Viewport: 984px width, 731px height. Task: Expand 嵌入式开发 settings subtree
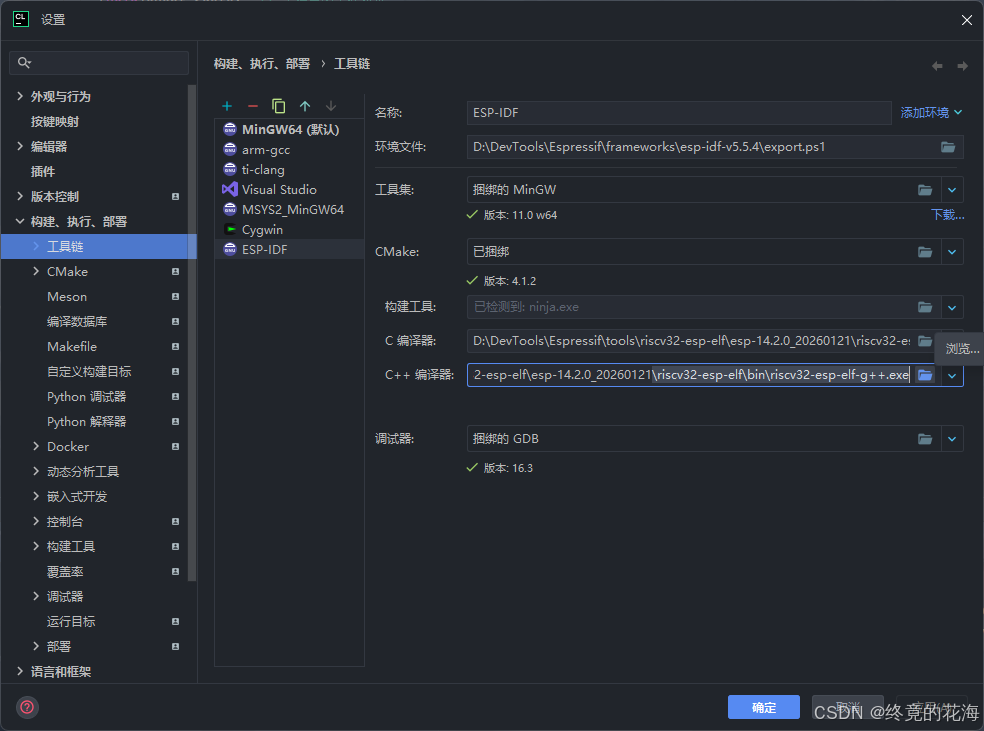tap(36, 496)
